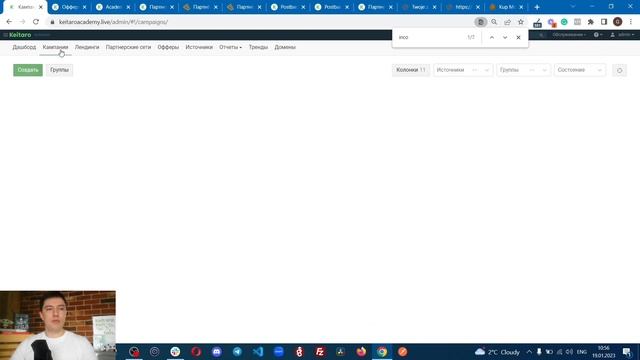
Task: Navigate to Домены in the top menu
Action: click(x=285, y=47)
